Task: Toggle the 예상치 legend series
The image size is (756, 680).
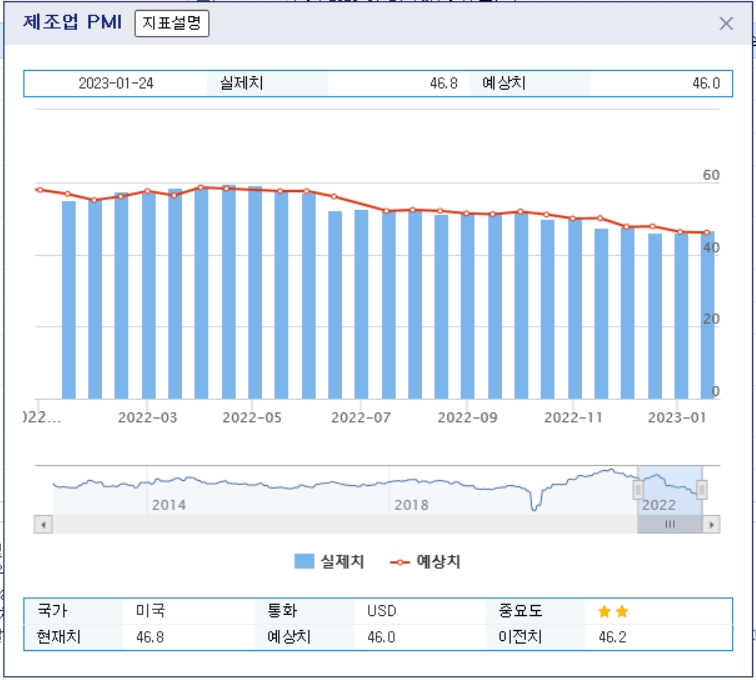Action: (425, 561)
